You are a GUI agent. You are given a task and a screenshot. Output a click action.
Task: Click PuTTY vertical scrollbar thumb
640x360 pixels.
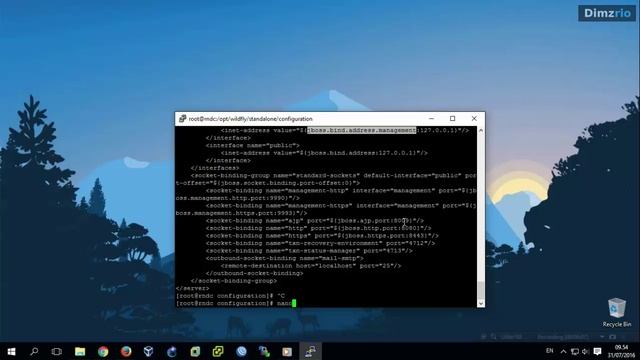481,290
